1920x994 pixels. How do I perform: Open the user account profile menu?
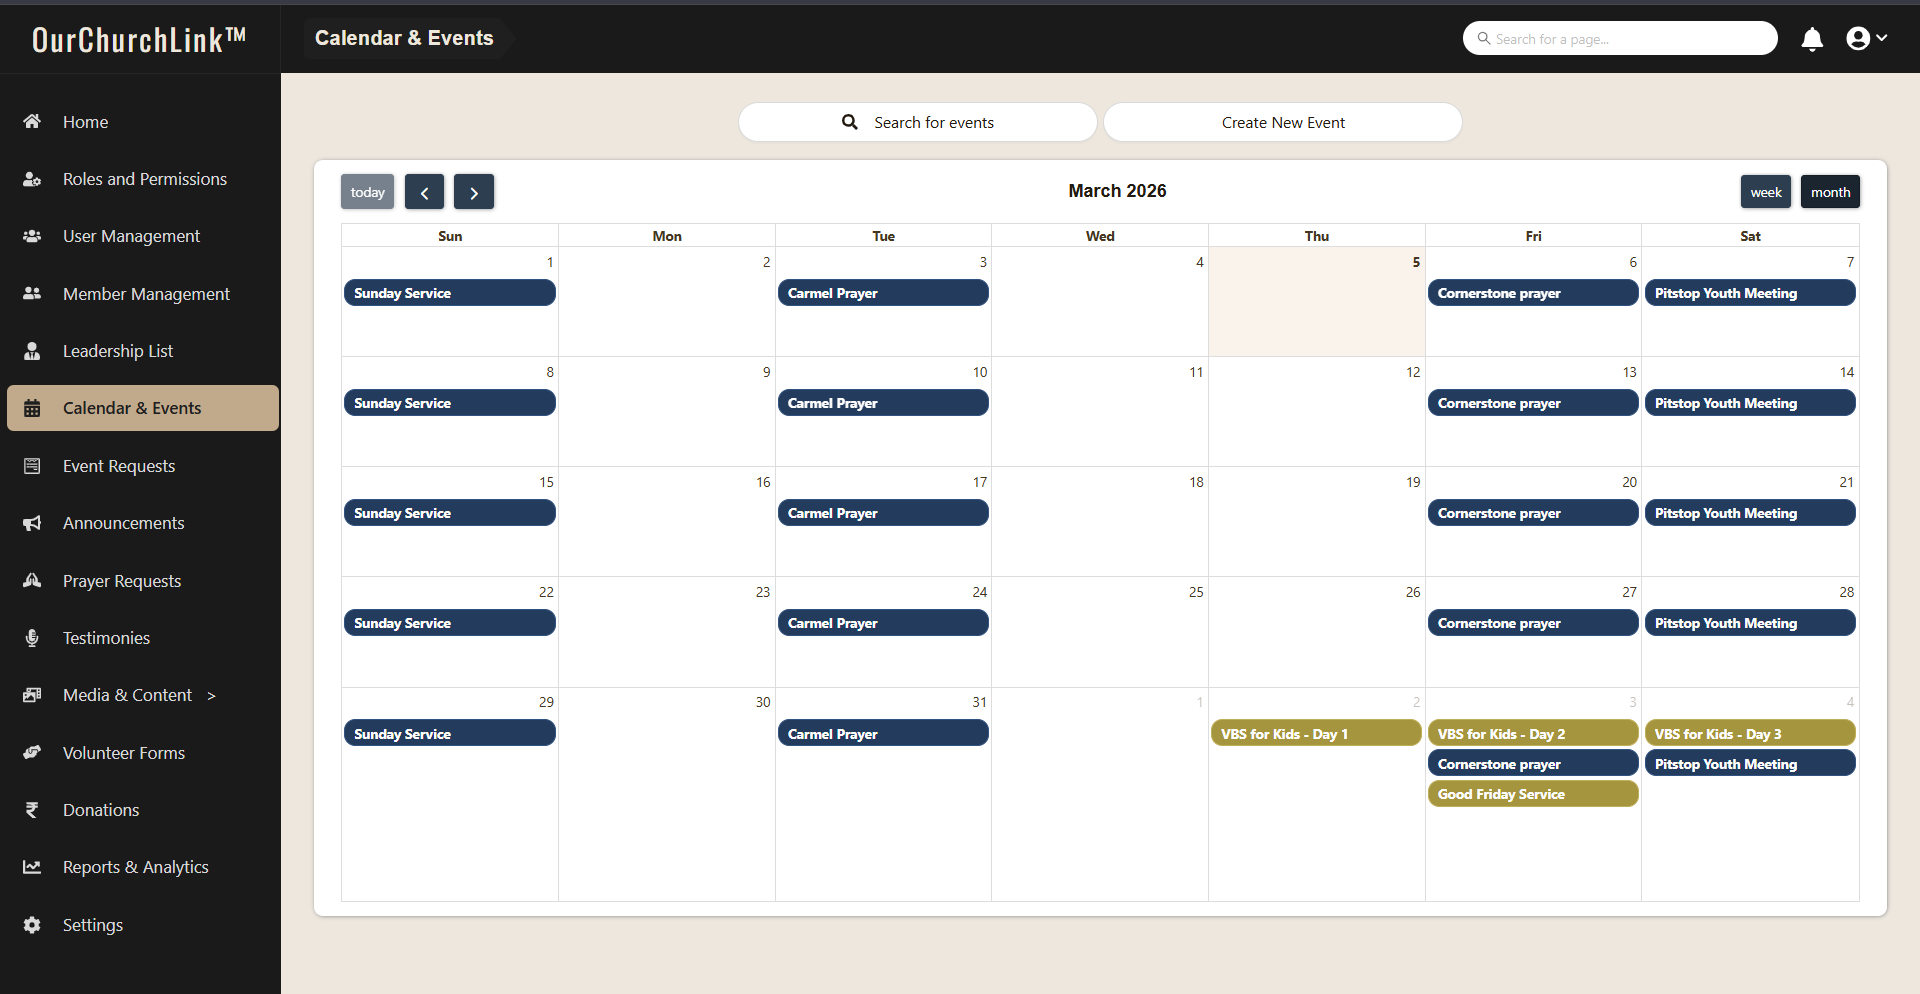pos(1865,39)
